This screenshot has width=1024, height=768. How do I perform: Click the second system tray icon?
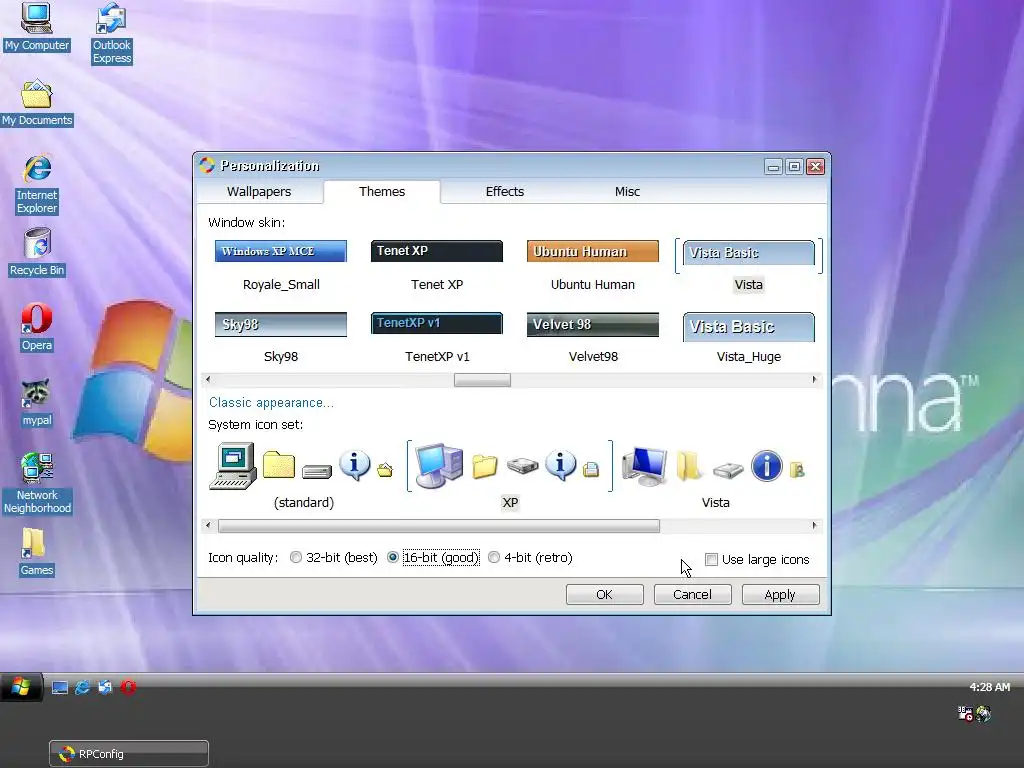tap(984, 713)
